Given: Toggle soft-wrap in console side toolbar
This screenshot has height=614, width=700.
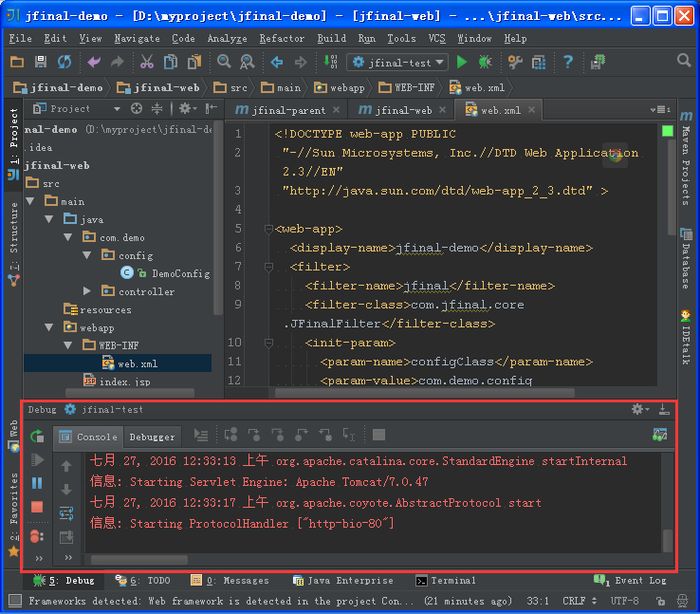Looking at the screenshot, I should 67,513.
